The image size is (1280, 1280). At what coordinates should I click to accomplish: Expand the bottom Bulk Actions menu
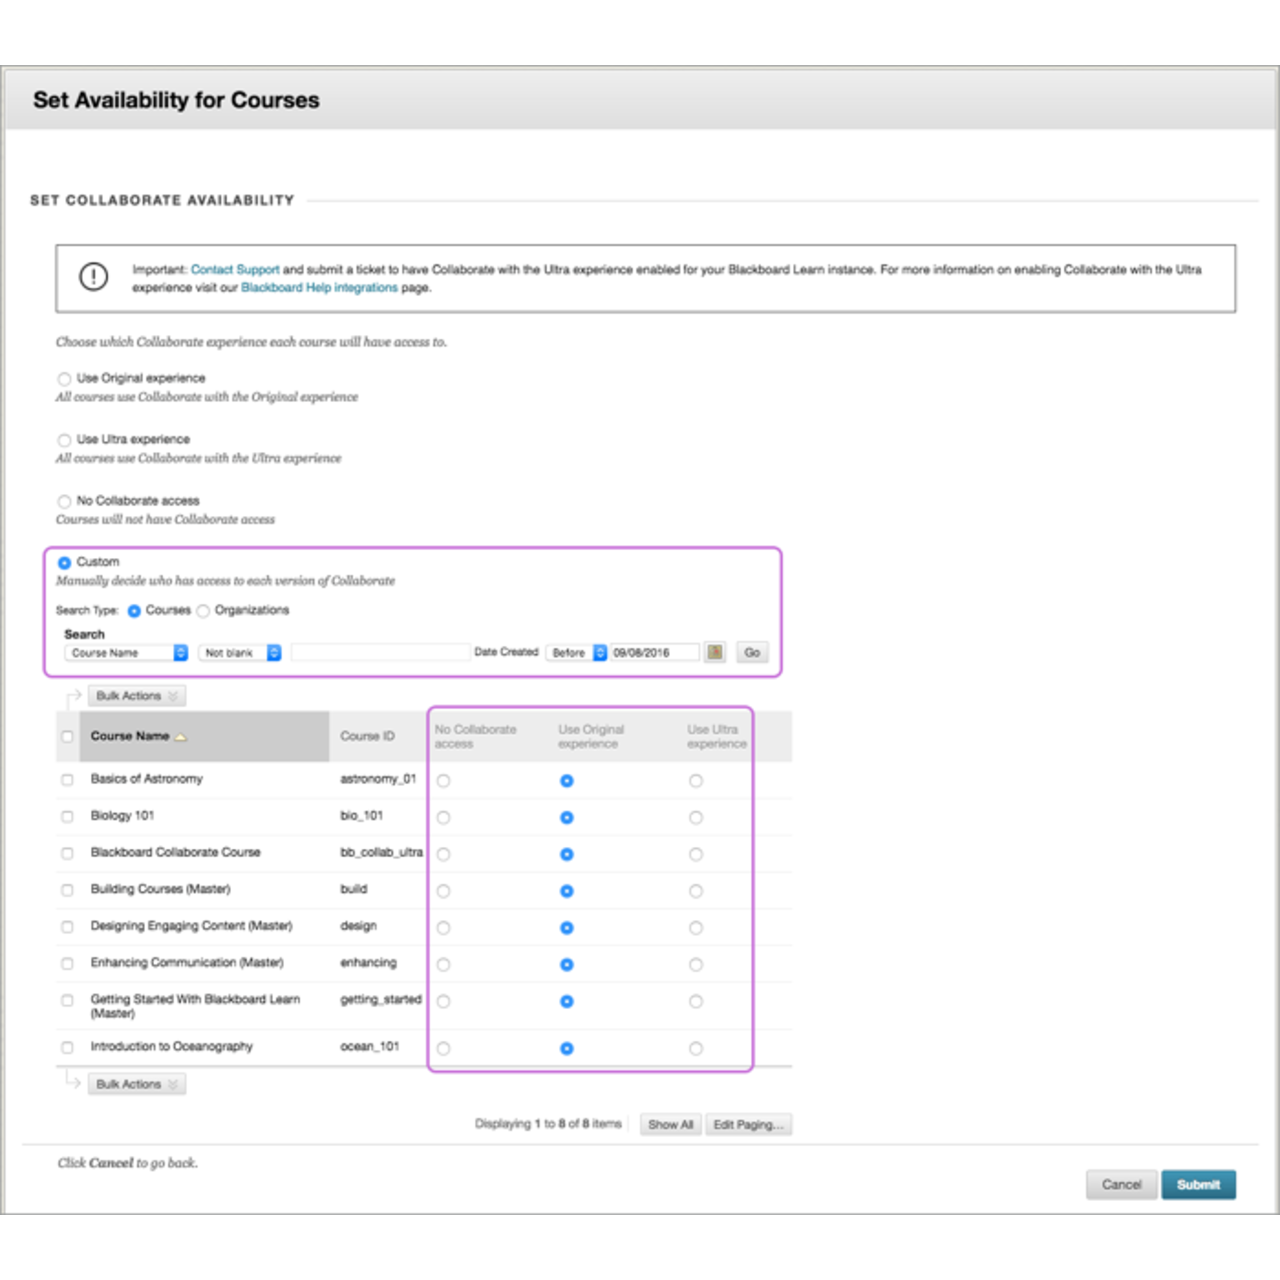(x=136, y=1083)
